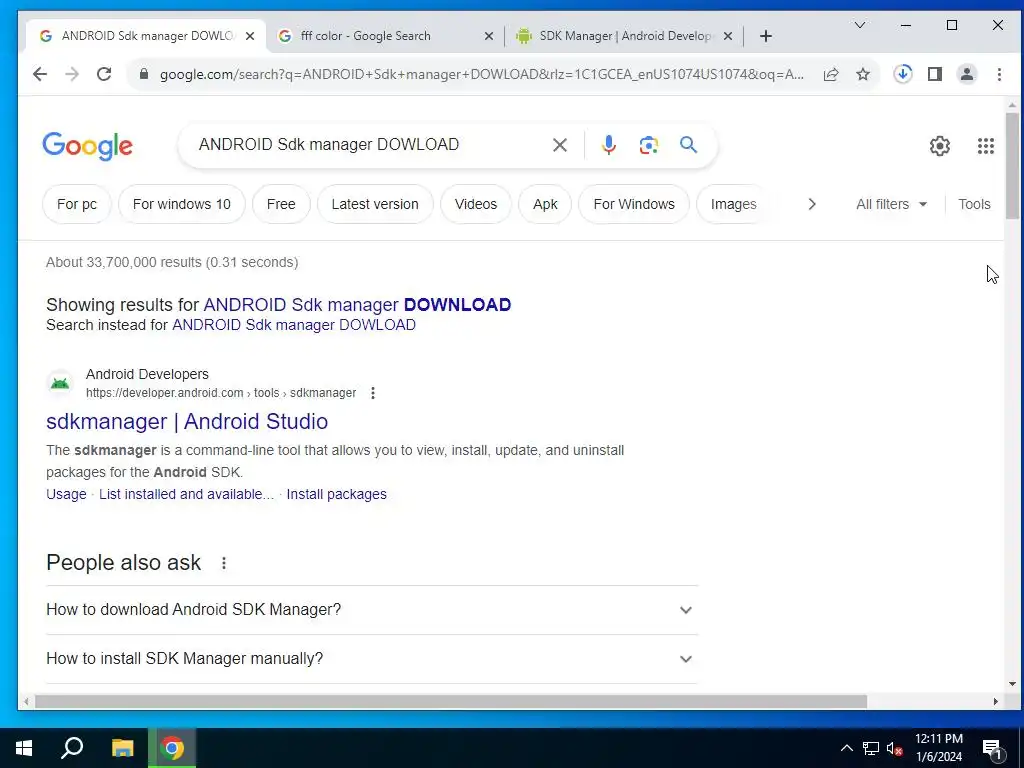Click corrected query ANDROID Sdk manager DOWNLOAD

point(357,305)
